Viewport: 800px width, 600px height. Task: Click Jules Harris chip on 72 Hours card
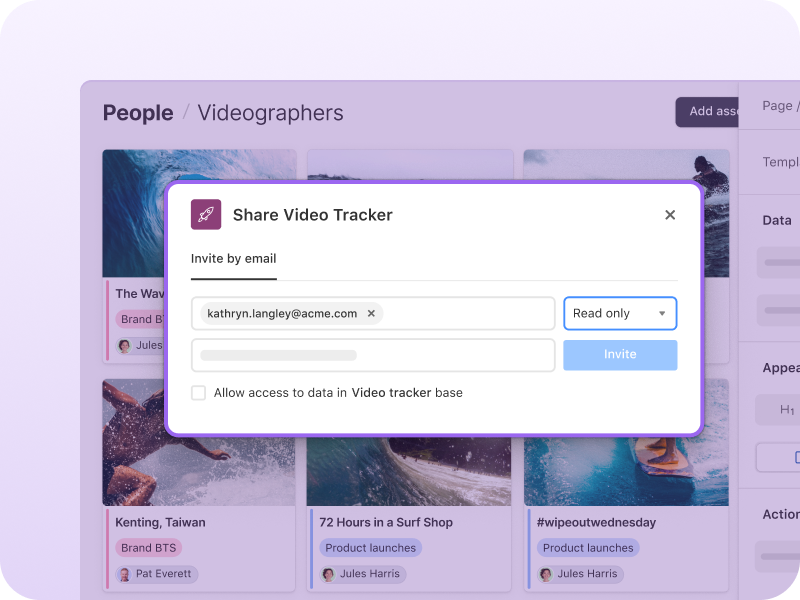point(363,574)
